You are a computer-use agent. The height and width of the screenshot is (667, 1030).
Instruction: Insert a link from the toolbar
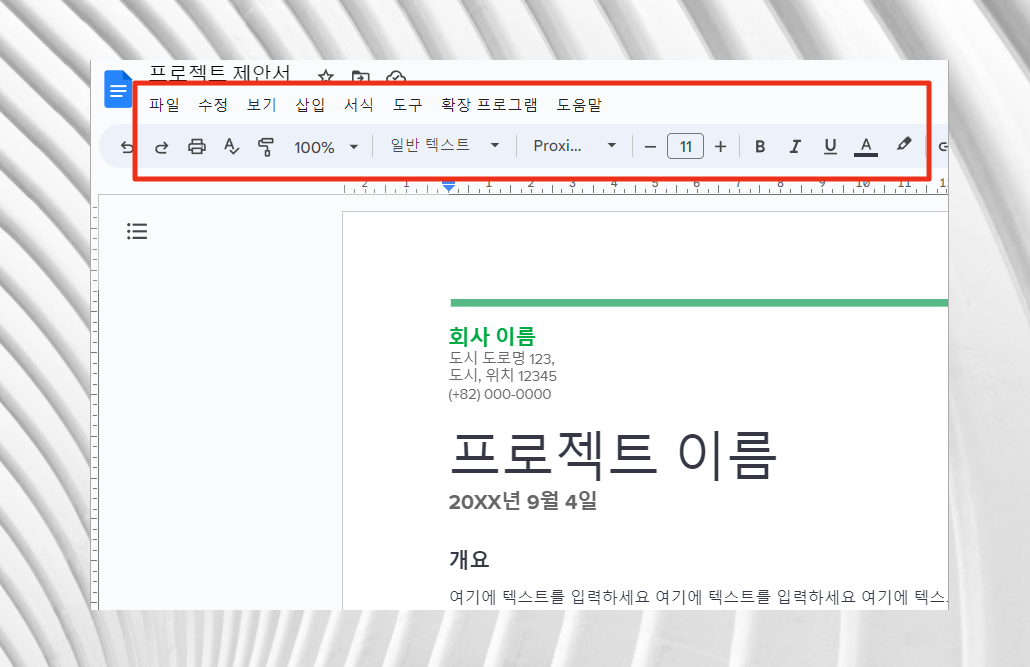click(943, 146)
